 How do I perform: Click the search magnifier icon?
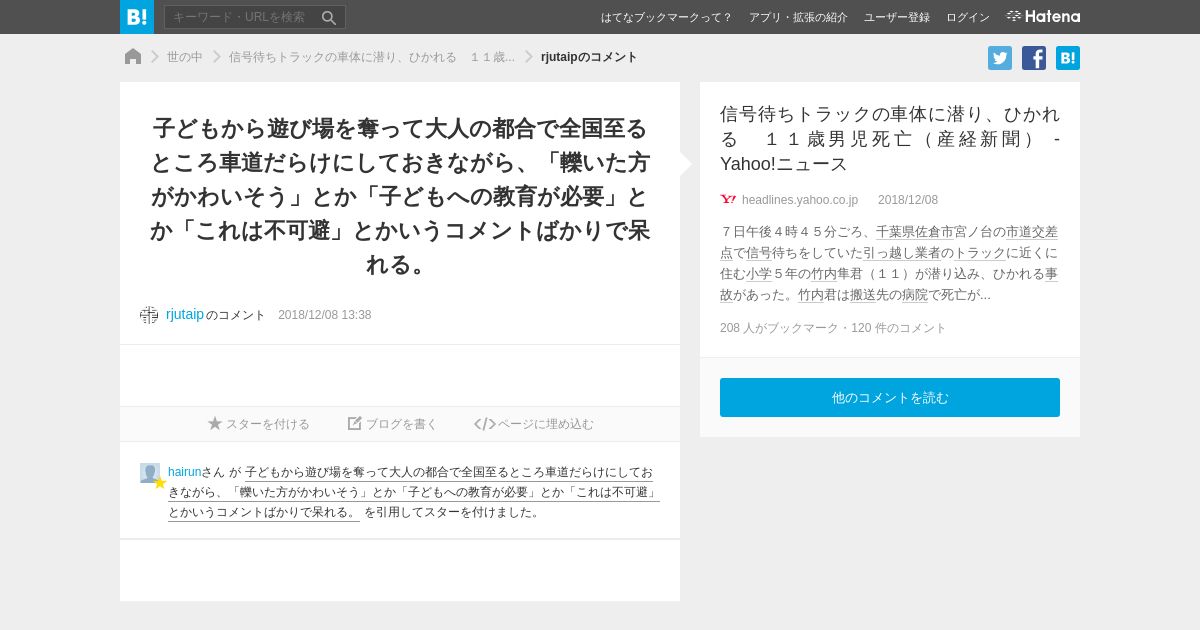329,17
